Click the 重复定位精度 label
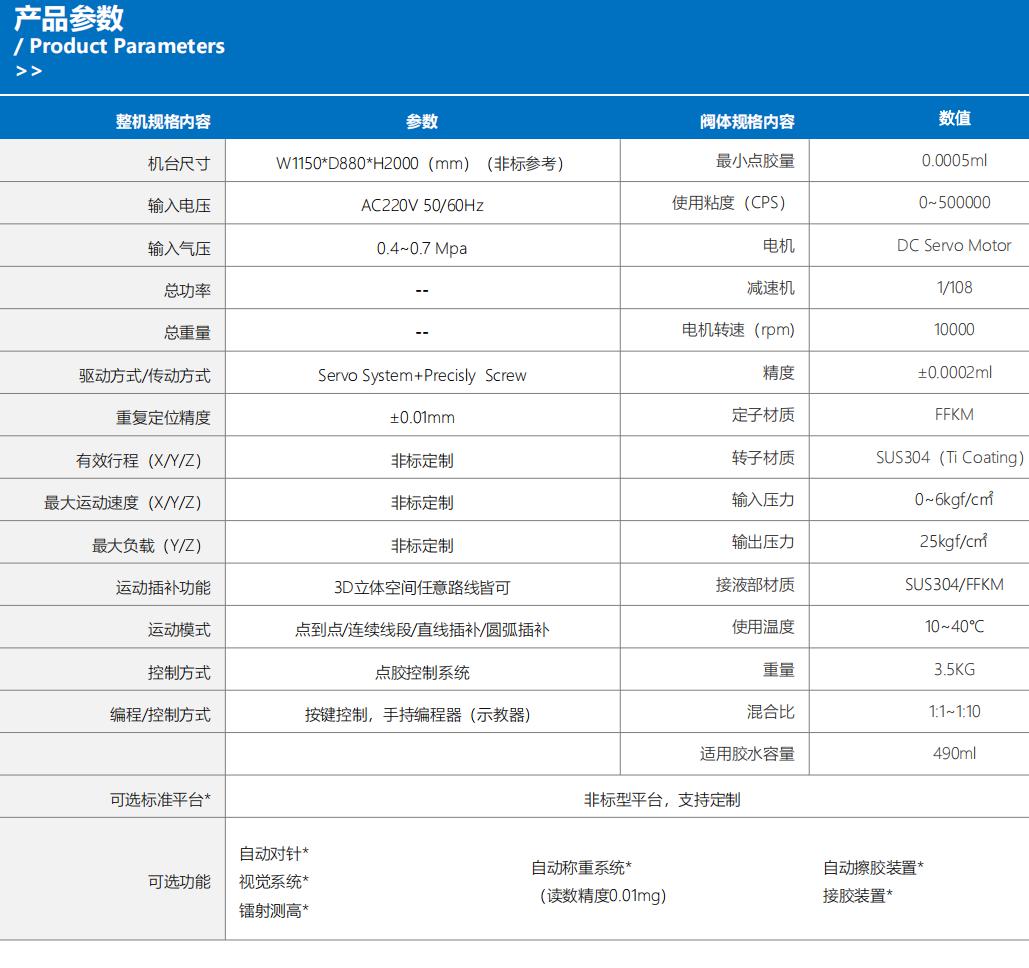 (x=163, y=417)
